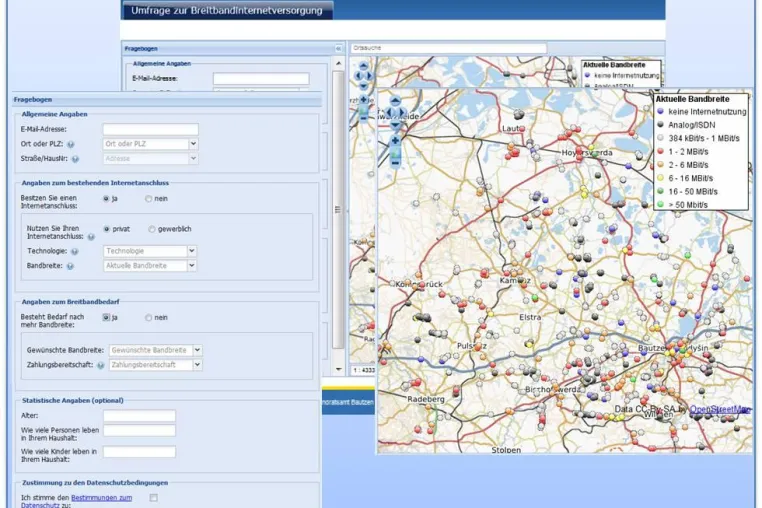This screenshot has height=508, width=762.
Task: Collapse the Fragebogen panel with the double-arrow
Action: pos(338,49)
